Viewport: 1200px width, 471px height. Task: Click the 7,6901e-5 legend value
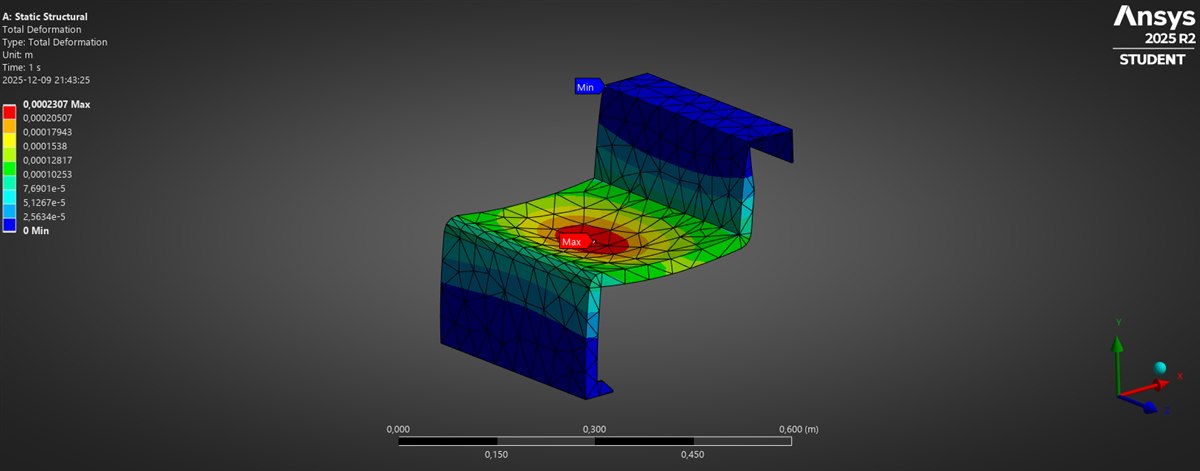click(x=46, y=188)
